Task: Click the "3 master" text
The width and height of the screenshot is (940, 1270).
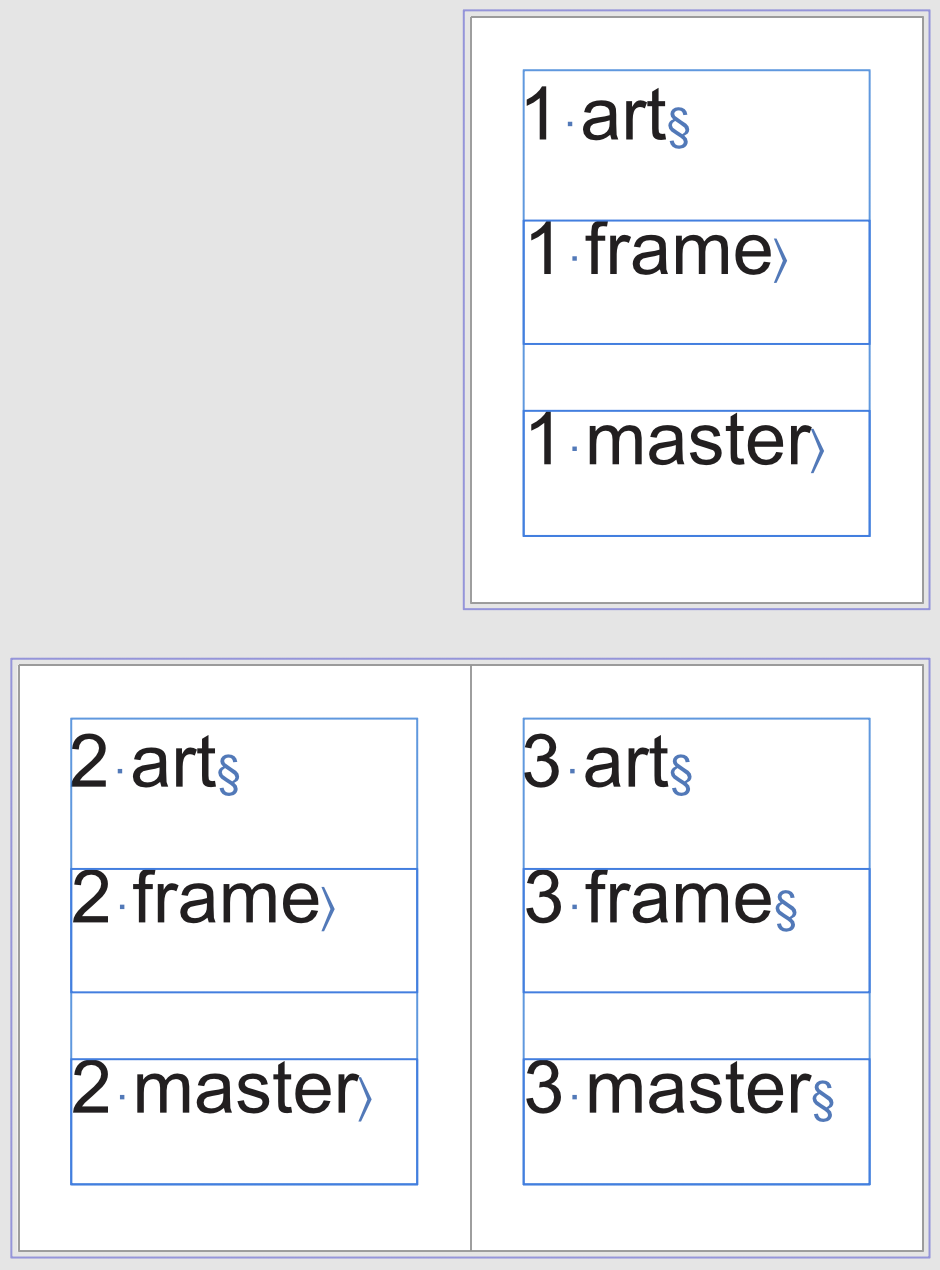Action: 665,1091
